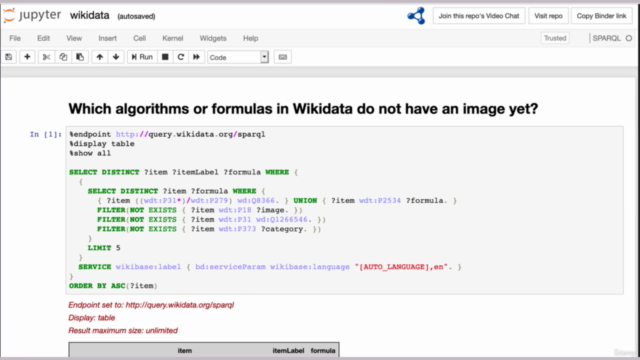Click the Visit repo button
Screen dimensions: 640x360
[548, 16]
